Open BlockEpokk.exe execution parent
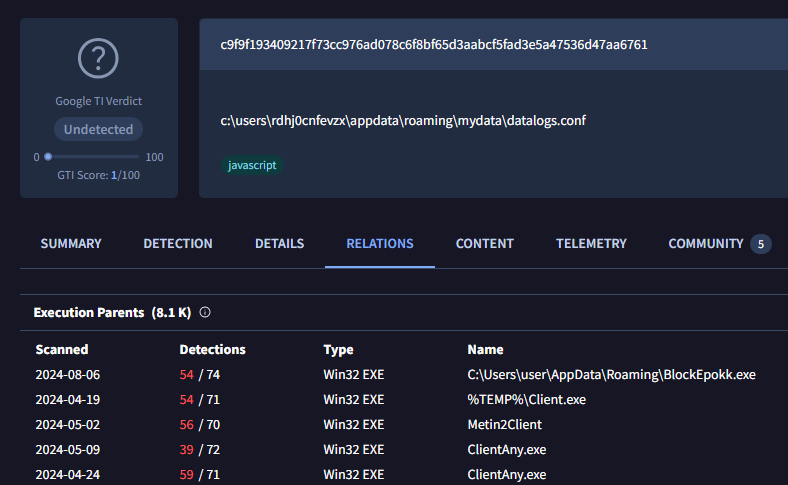The height and width of the screenshot is (485, 788). point(612,375)
